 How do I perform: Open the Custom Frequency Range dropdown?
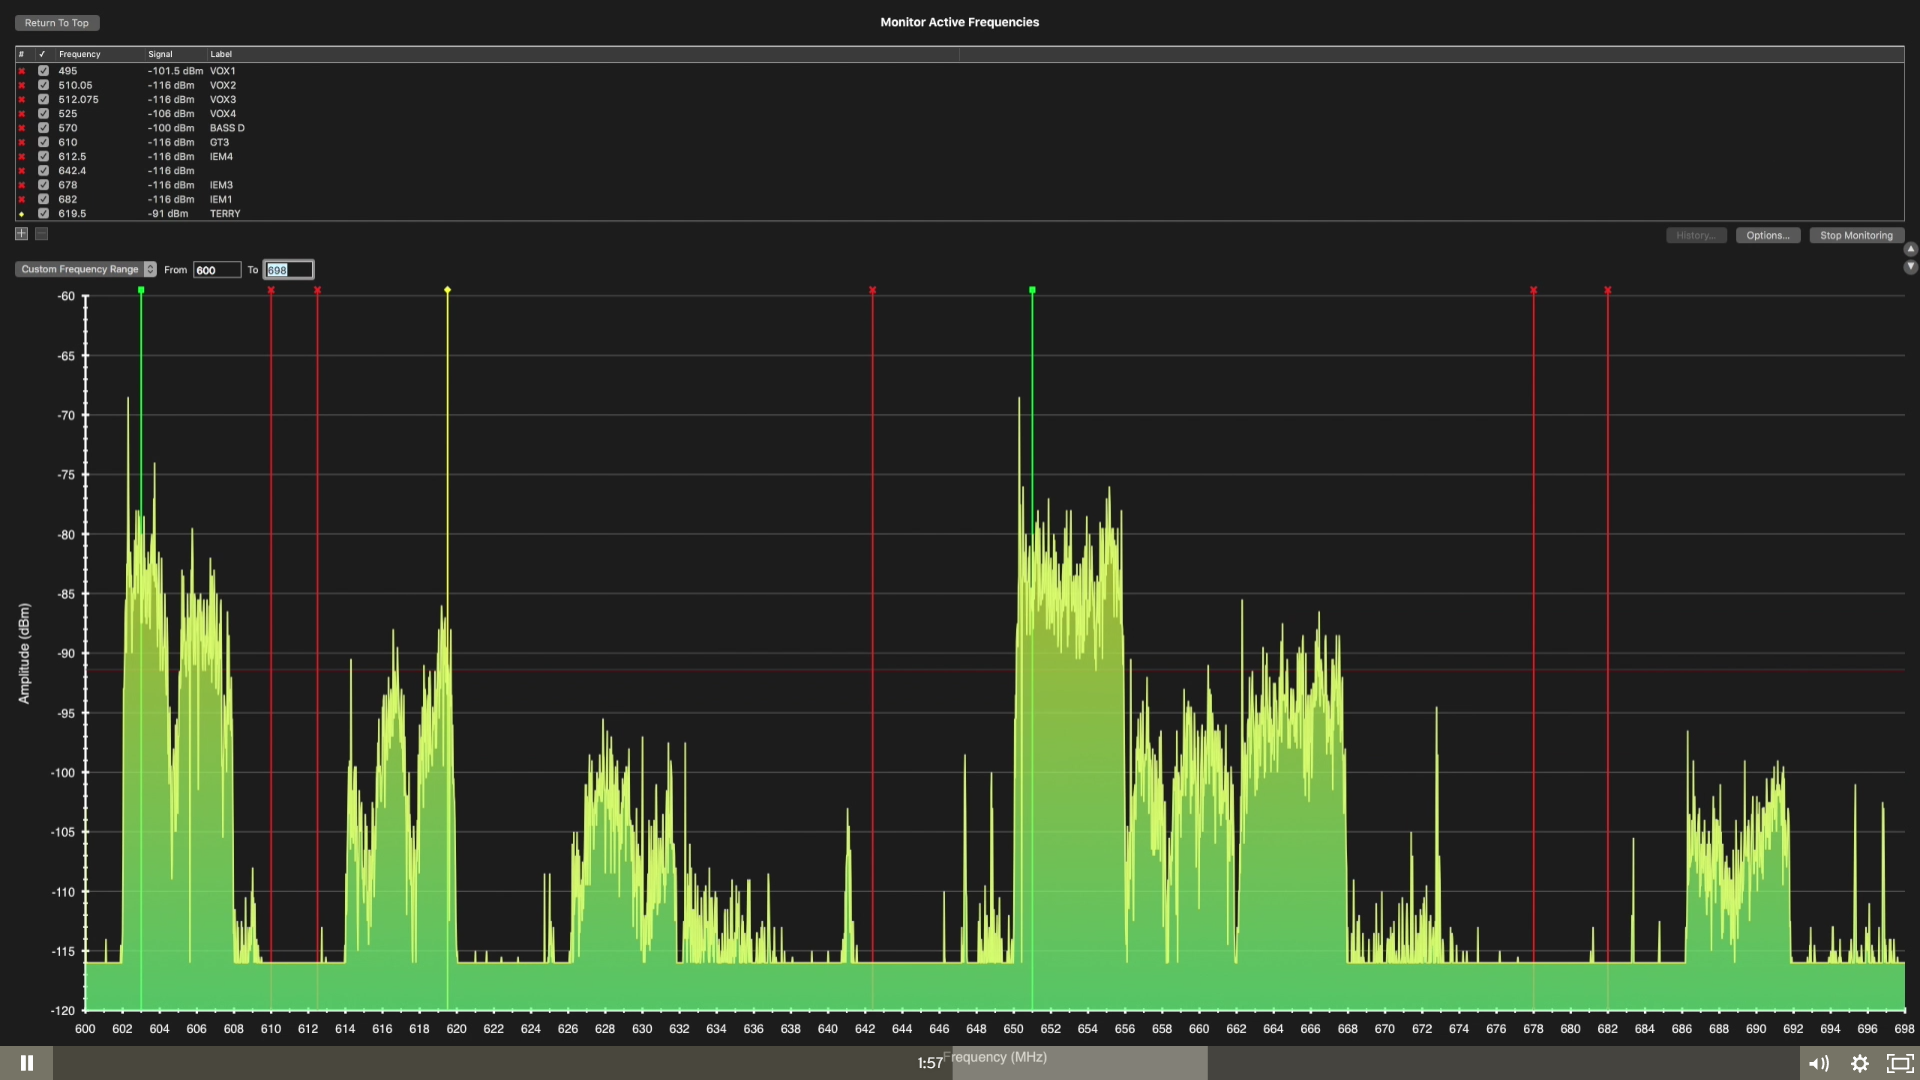pyautogui.click(x=85, y=269)
